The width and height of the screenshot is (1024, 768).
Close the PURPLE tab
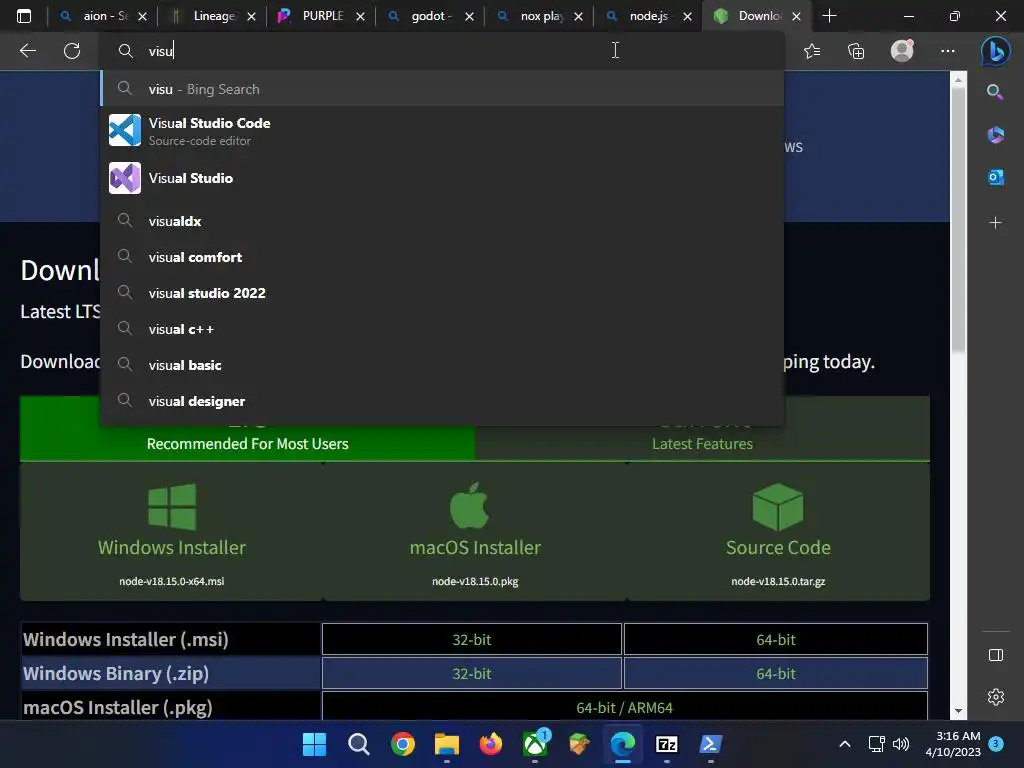point(360,16)
